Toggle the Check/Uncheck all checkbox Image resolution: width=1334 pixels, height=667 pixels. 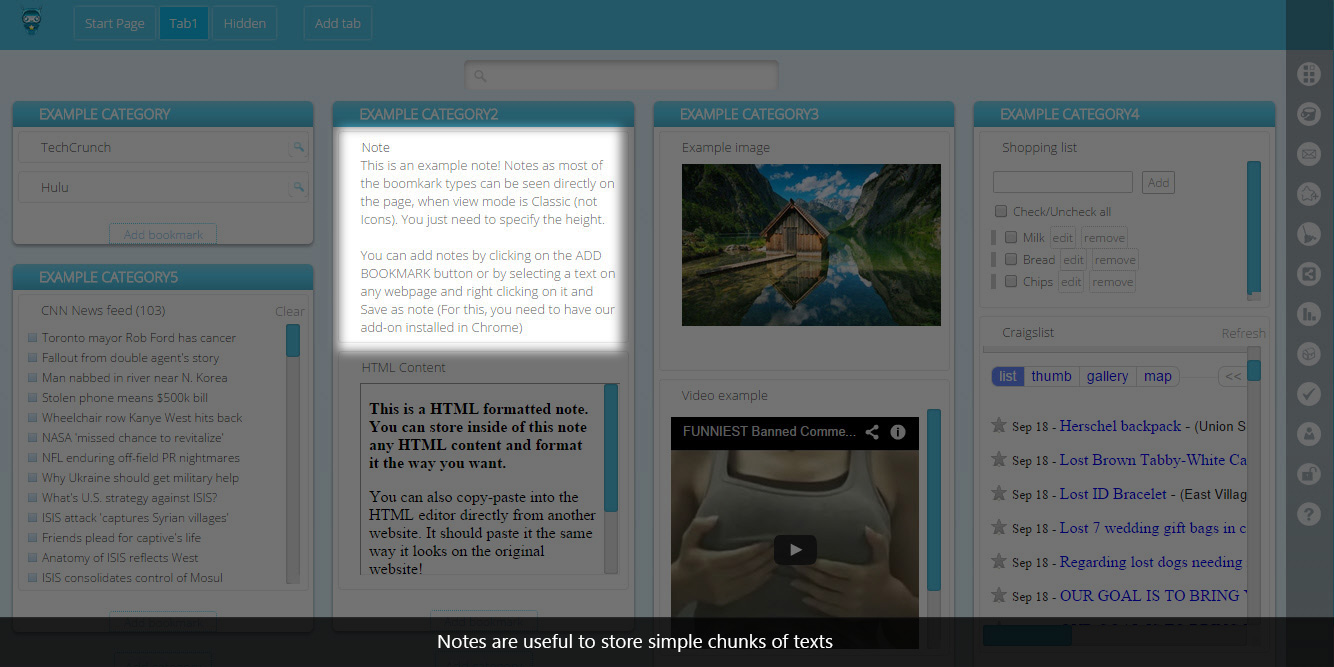pyautogui.click(x=1001, y=211)
